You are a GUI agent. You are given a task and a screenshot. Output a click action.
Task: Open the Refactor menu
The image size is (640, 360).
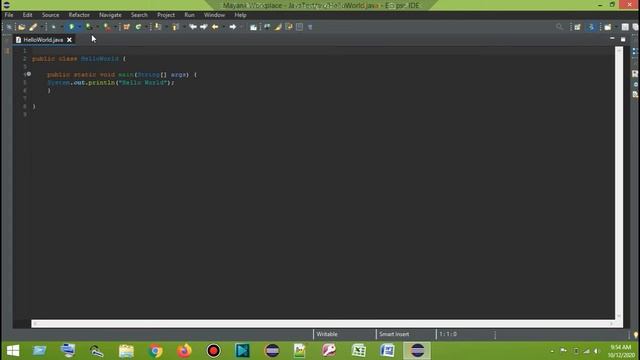point(79,15)
